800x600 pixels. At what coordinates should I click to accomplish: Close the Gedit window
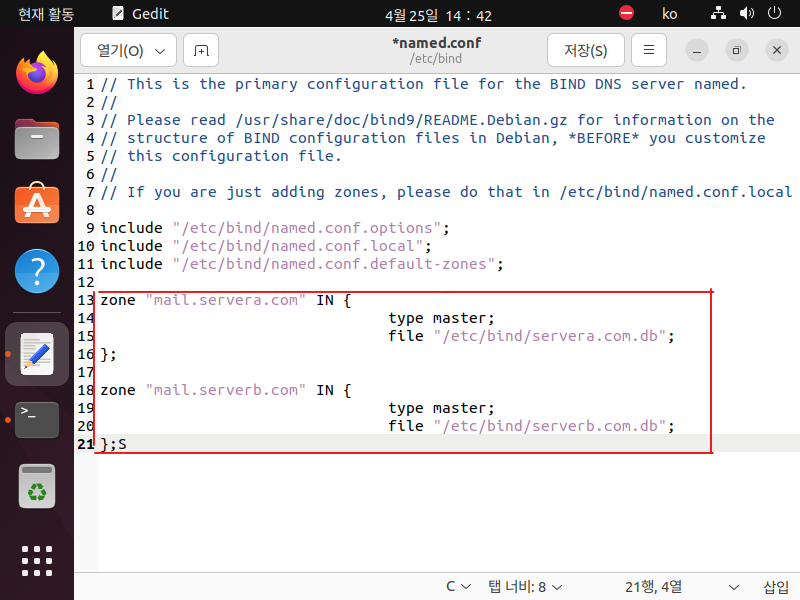tap(777, 50)
